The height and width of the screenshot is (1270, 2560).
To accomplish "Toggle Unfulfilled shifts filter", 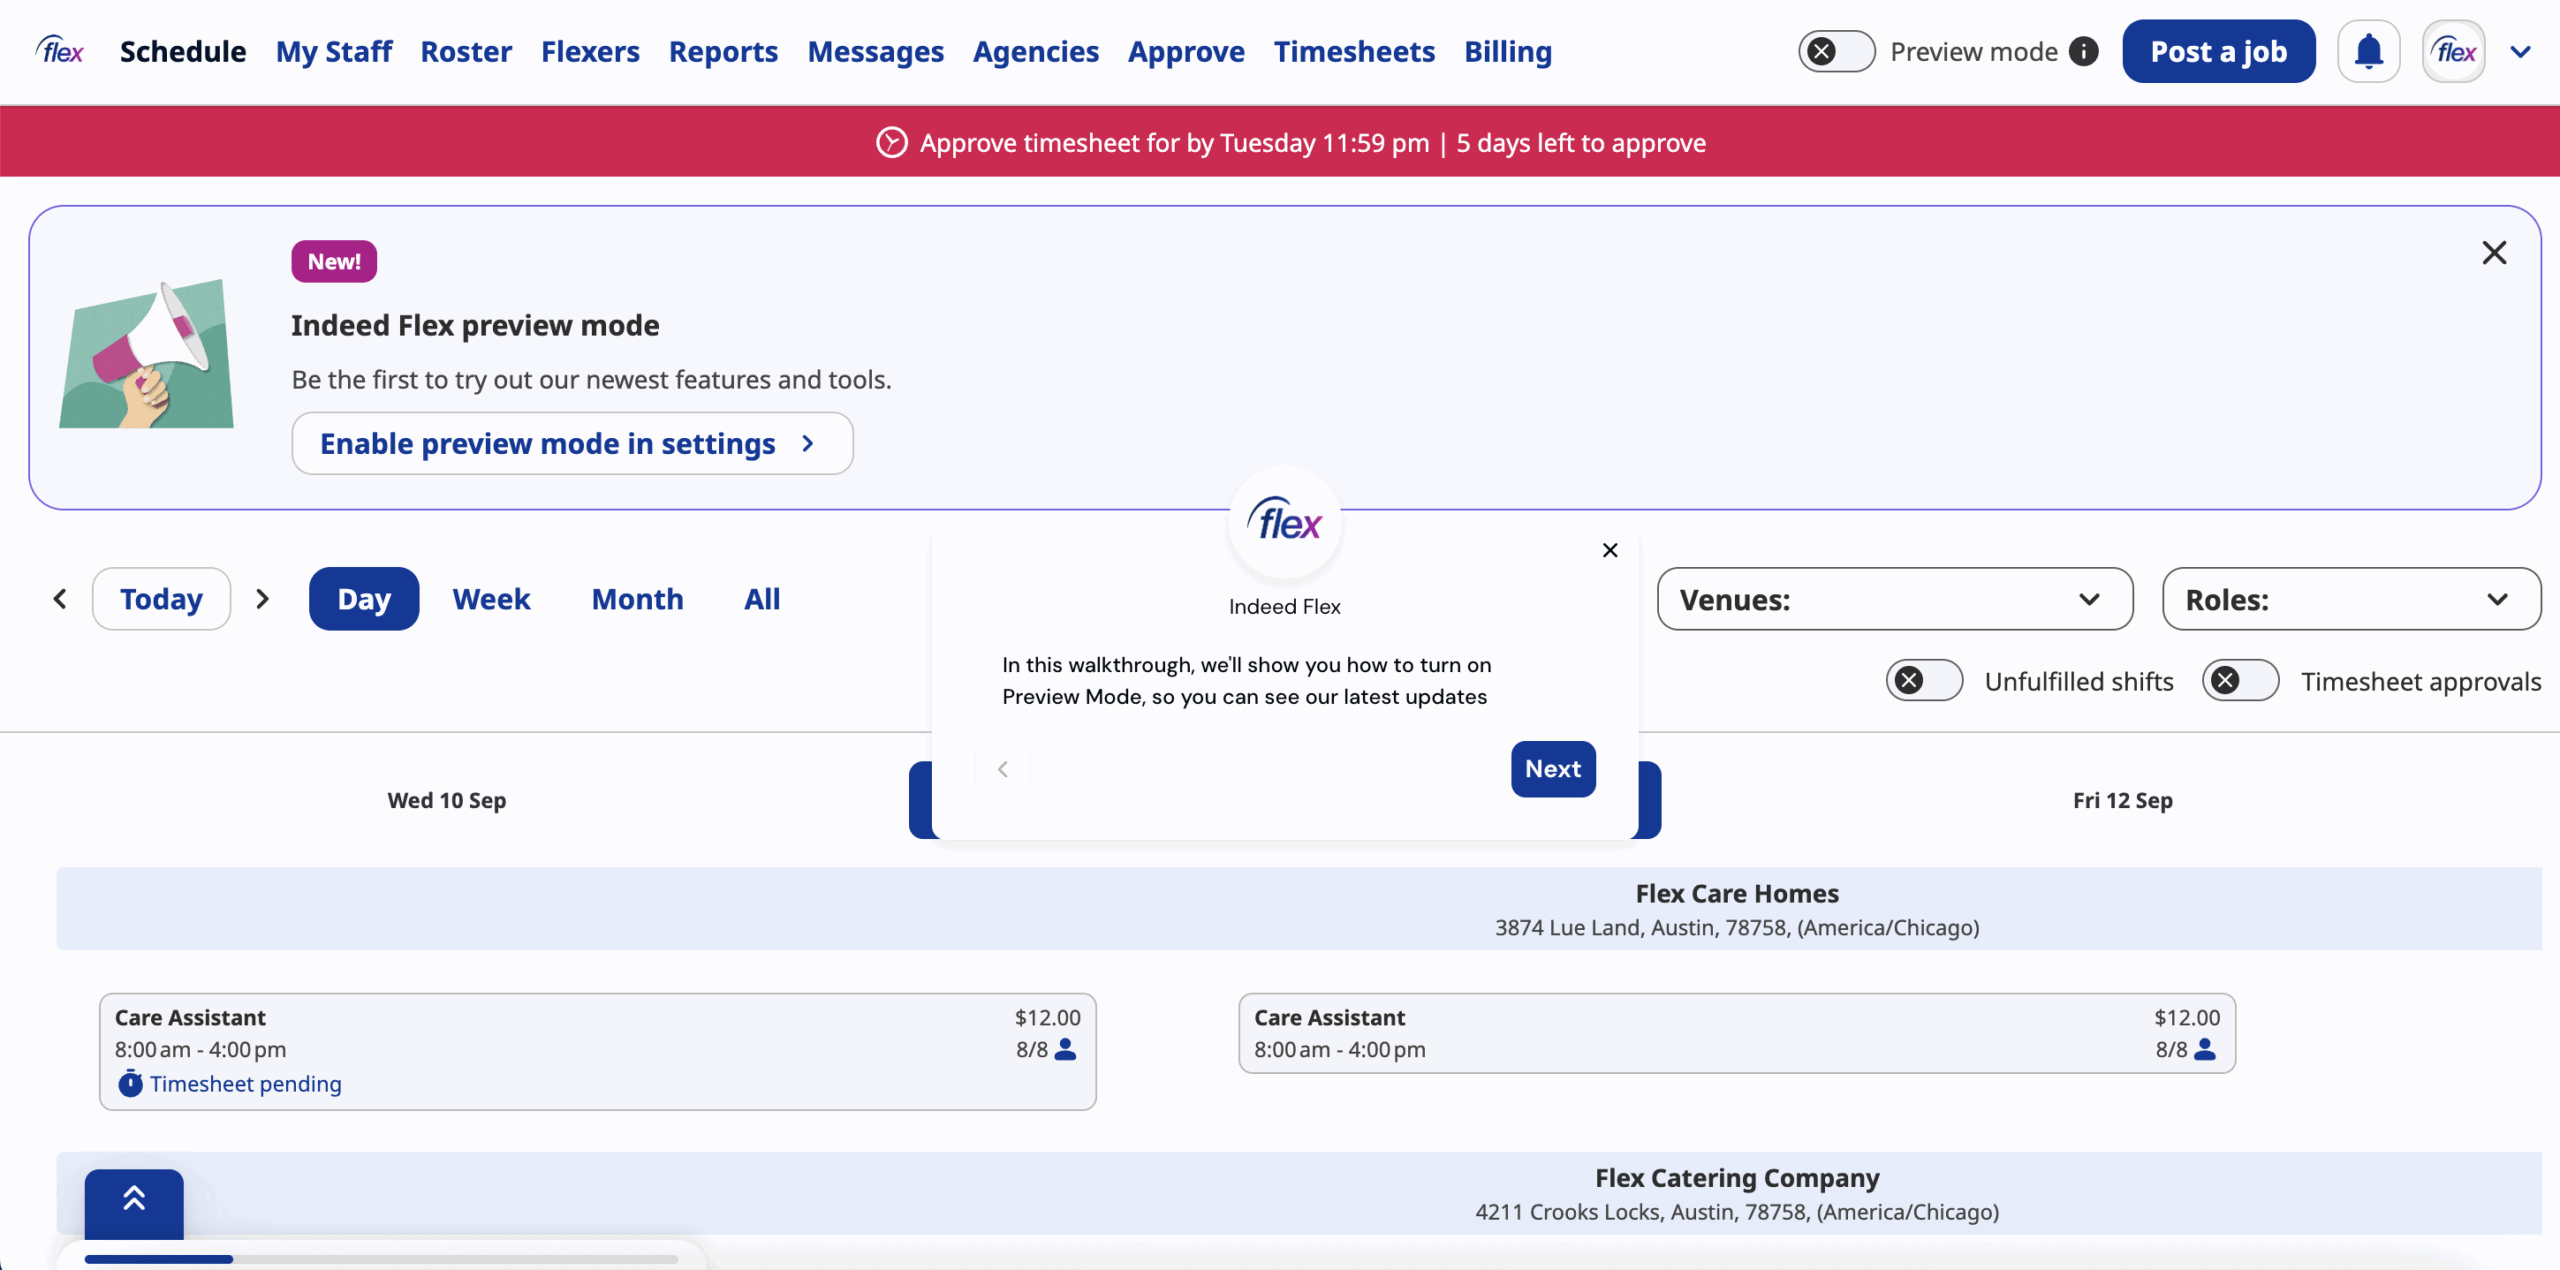I will coord(1924,680).
